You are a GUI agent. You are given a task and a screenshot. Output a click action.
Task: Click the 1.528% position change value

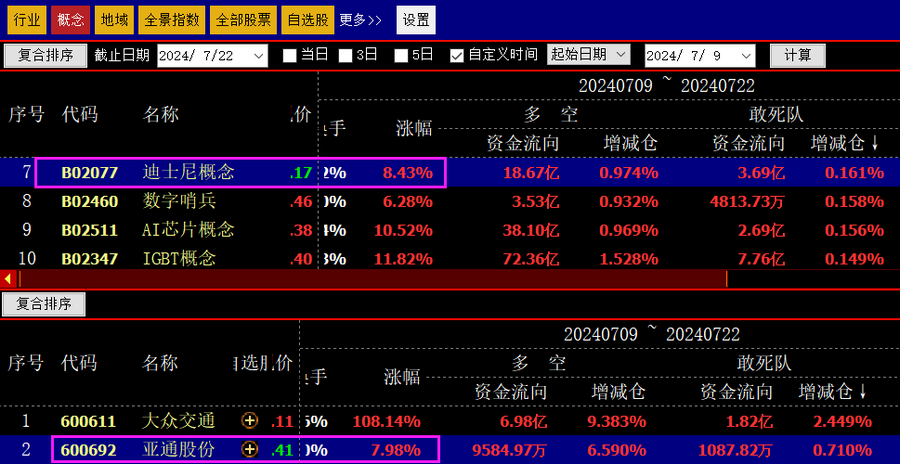pyautogui.click(x=629, y=259)
